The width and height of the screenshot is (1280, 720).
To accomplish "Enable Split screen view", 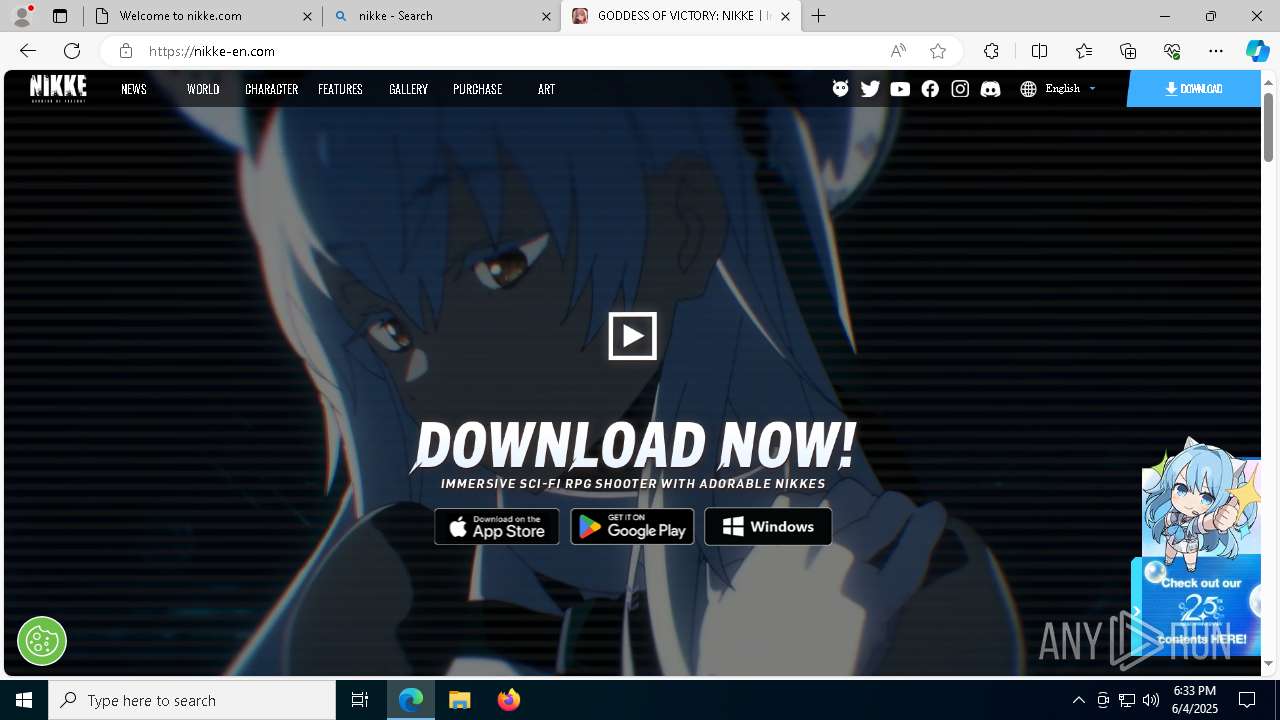I will (1039, 51).
